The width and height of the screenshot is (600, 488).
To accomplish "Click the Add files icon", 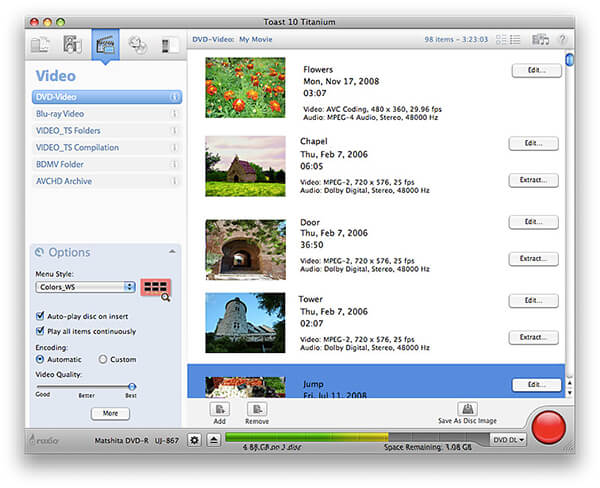I will pos(220,409).
